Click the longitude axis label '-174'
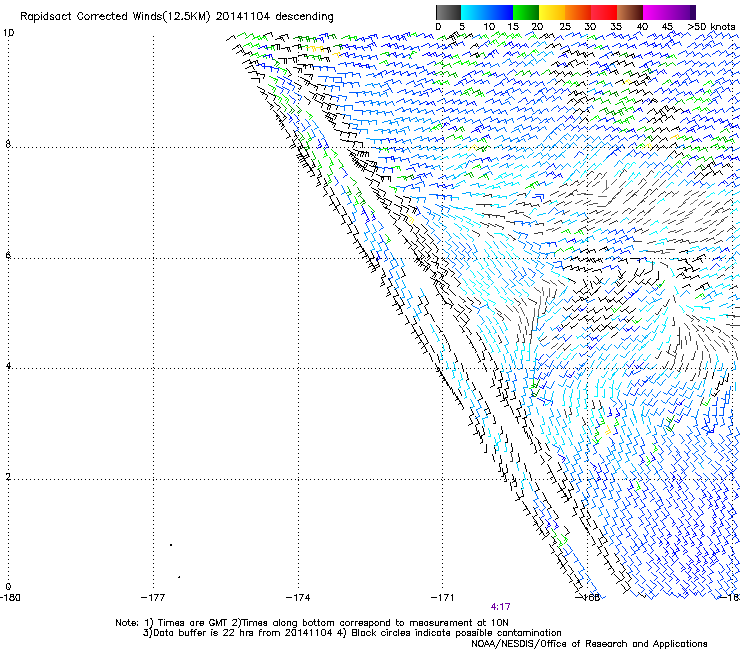The width and height of the screenshot is (740, 650). click(298, 598)
